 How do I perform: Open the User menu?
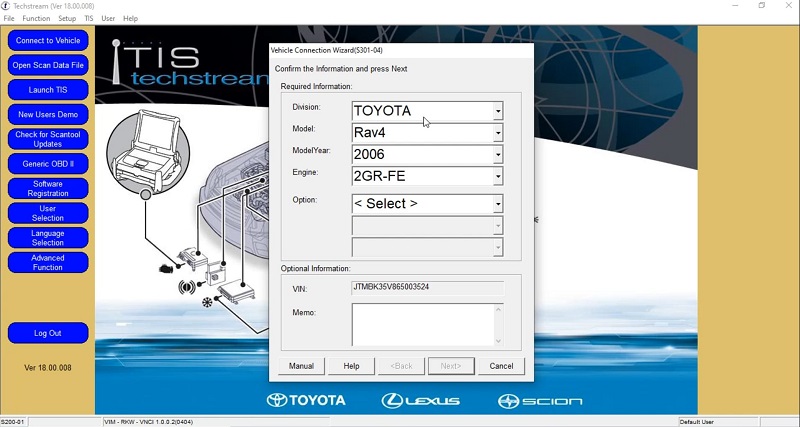tap(108, 18)
